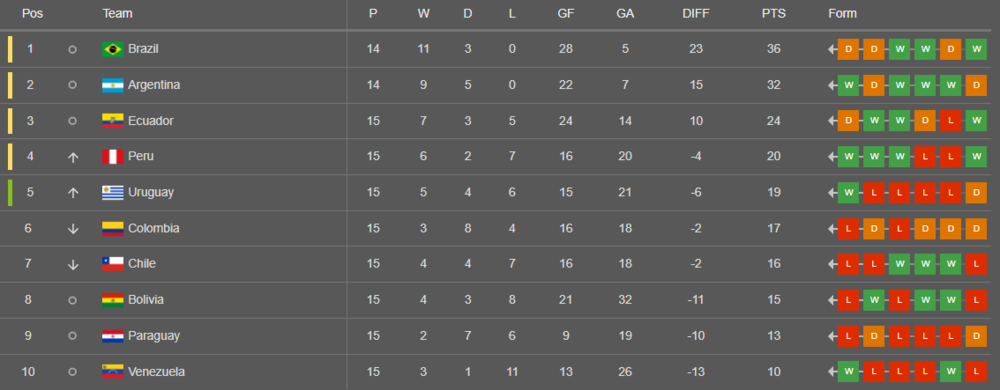Click the Uruguay flag icon
The height and width of the screenshot is (390, 1000).
[113, 192]
